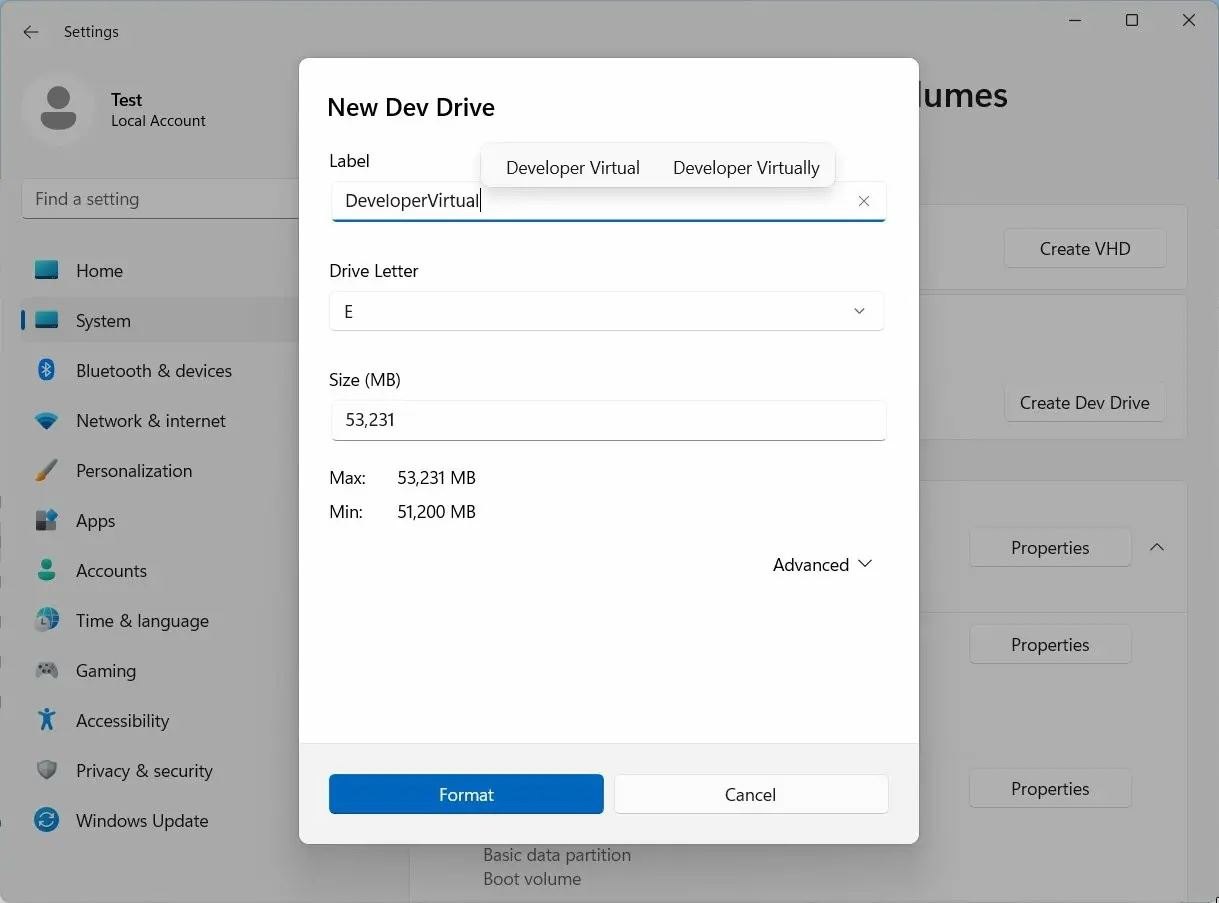Click the Gaming controller icon
Viewport: 1219px width, 903px height.
coord(47,671)
